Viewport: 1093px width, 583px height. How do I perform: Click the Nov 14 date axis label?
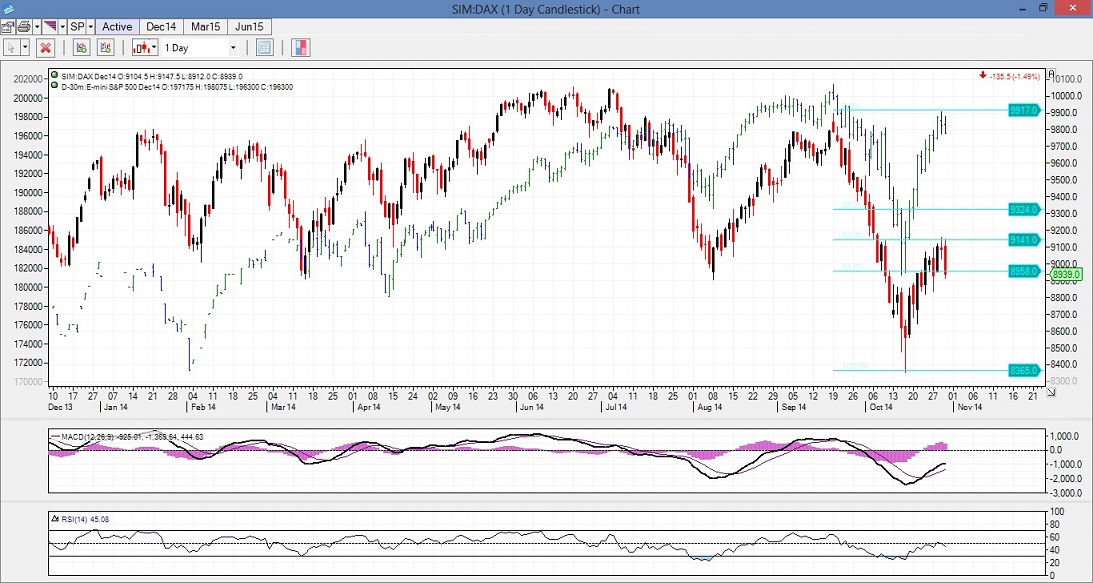coord(969,407)
